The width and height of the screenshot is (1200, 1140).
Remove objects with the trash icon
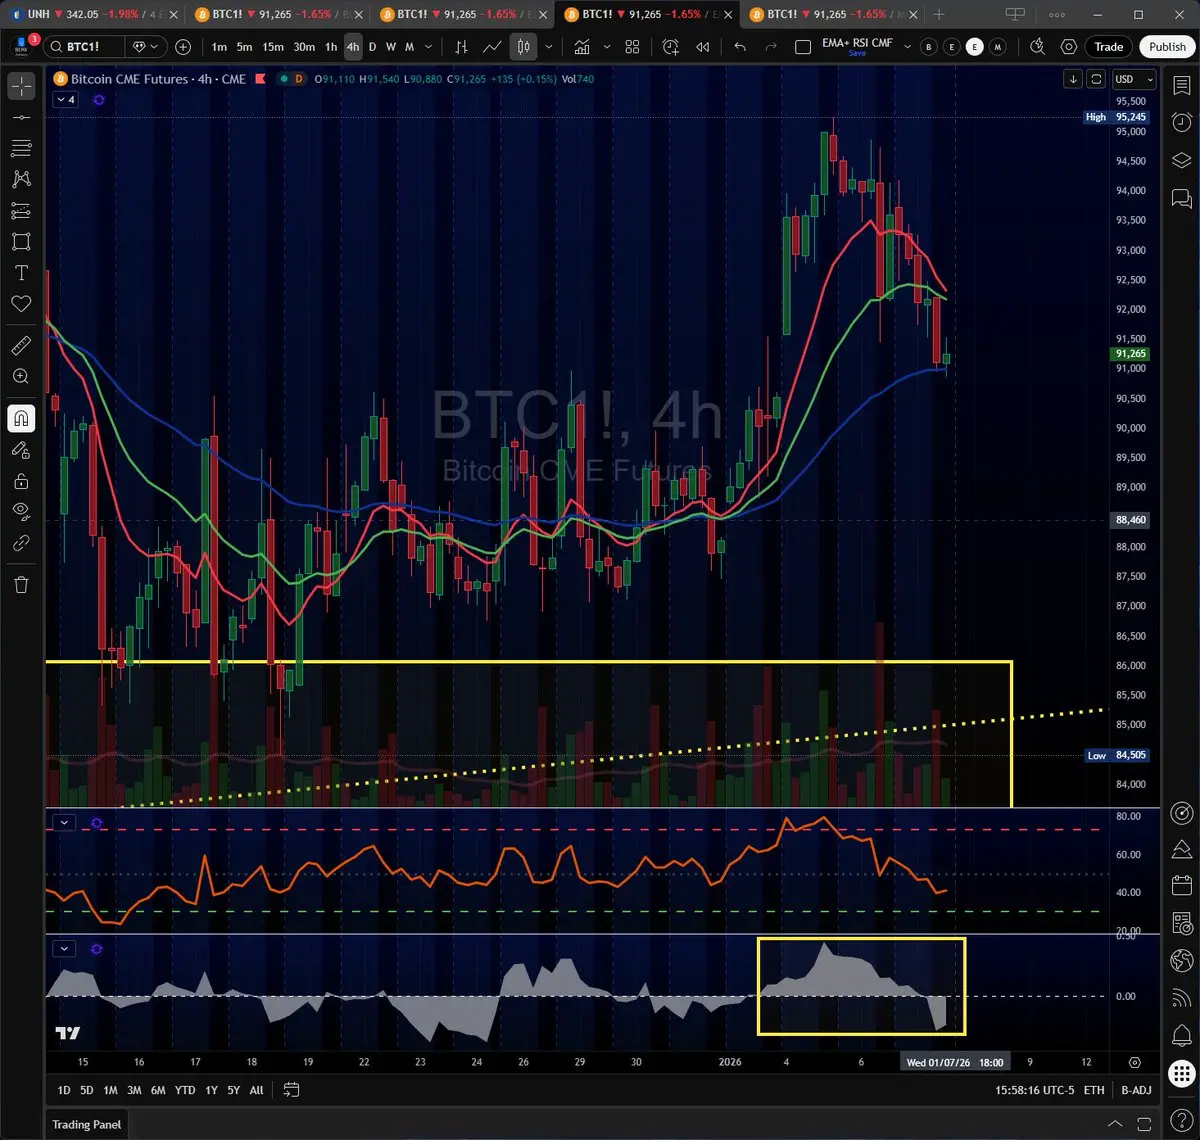click(21, 584)
